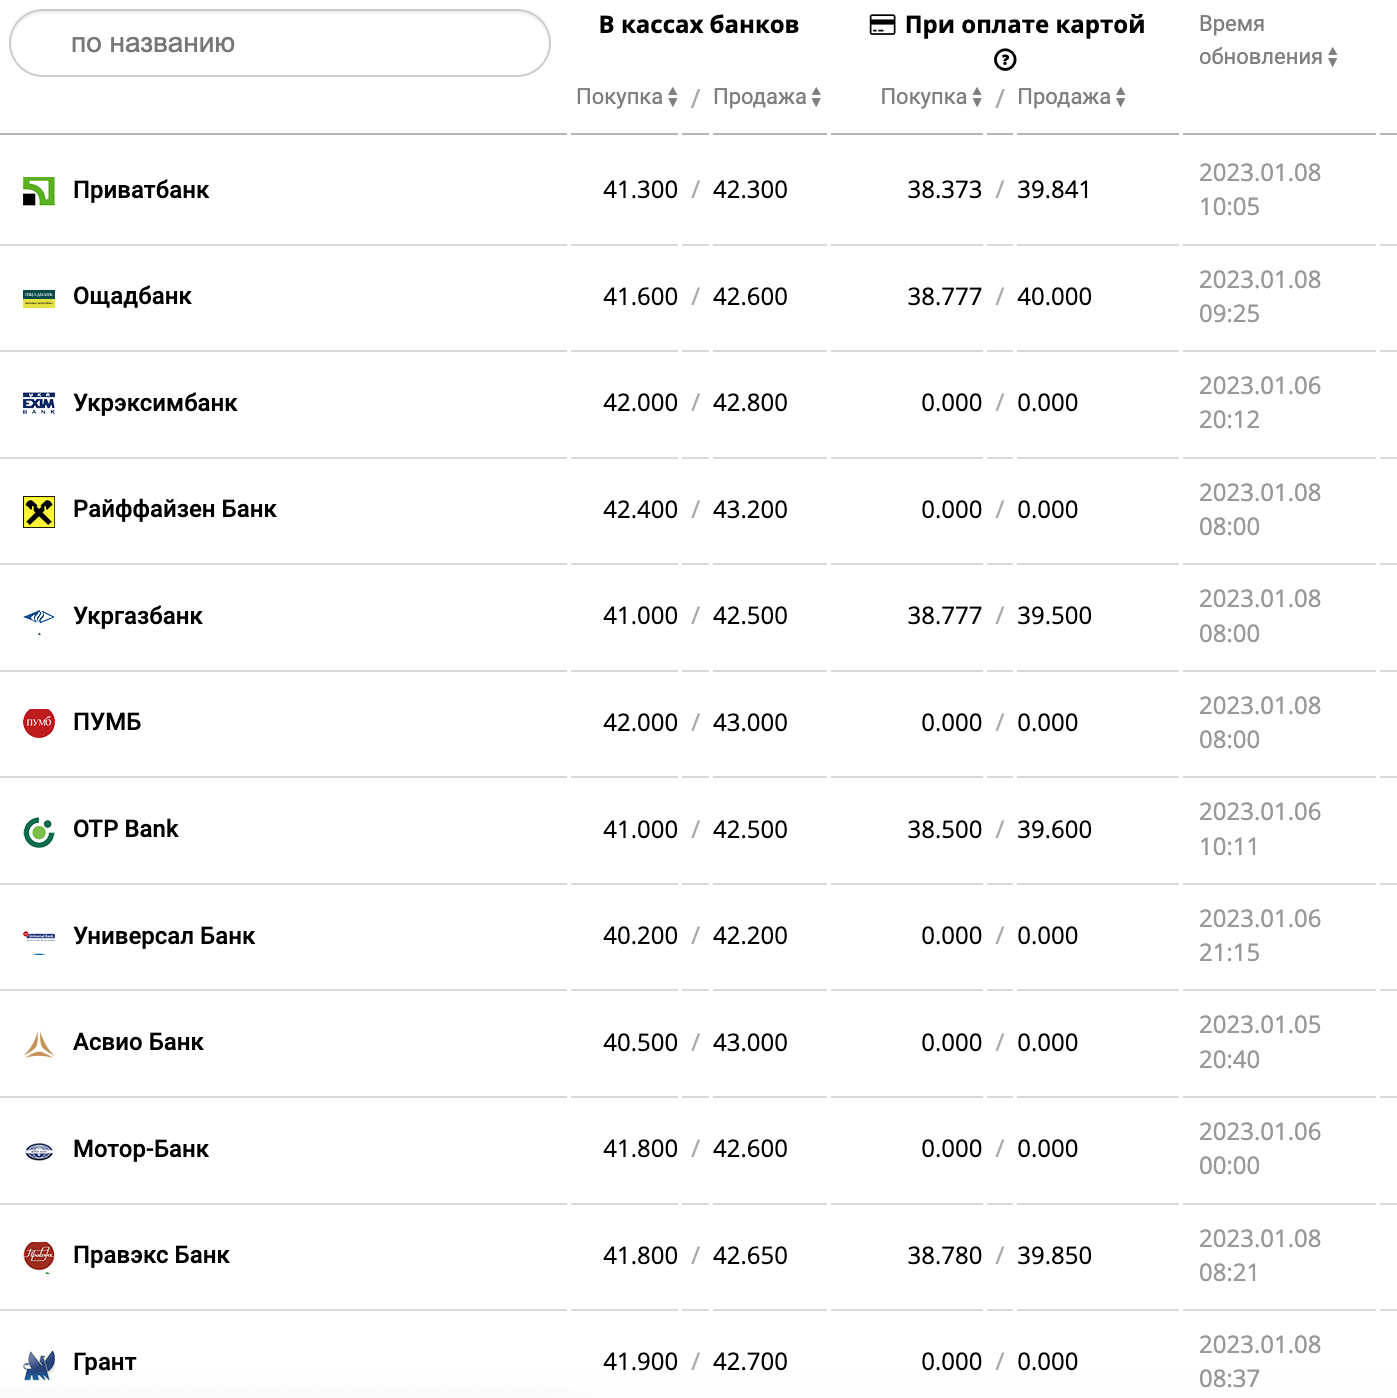Click the Oschadbank logo icon
Viewport: 1397px width, 1398px height.
coord(39,297)
